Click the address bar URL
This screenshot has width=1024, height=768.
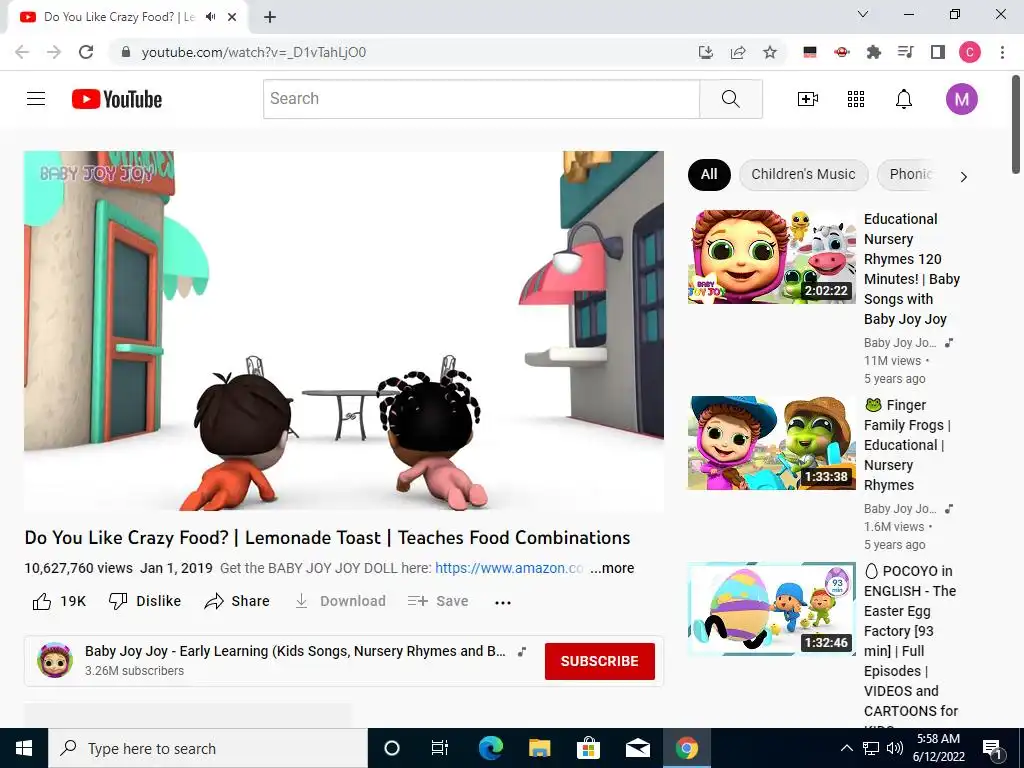click(x=253, y=52)
